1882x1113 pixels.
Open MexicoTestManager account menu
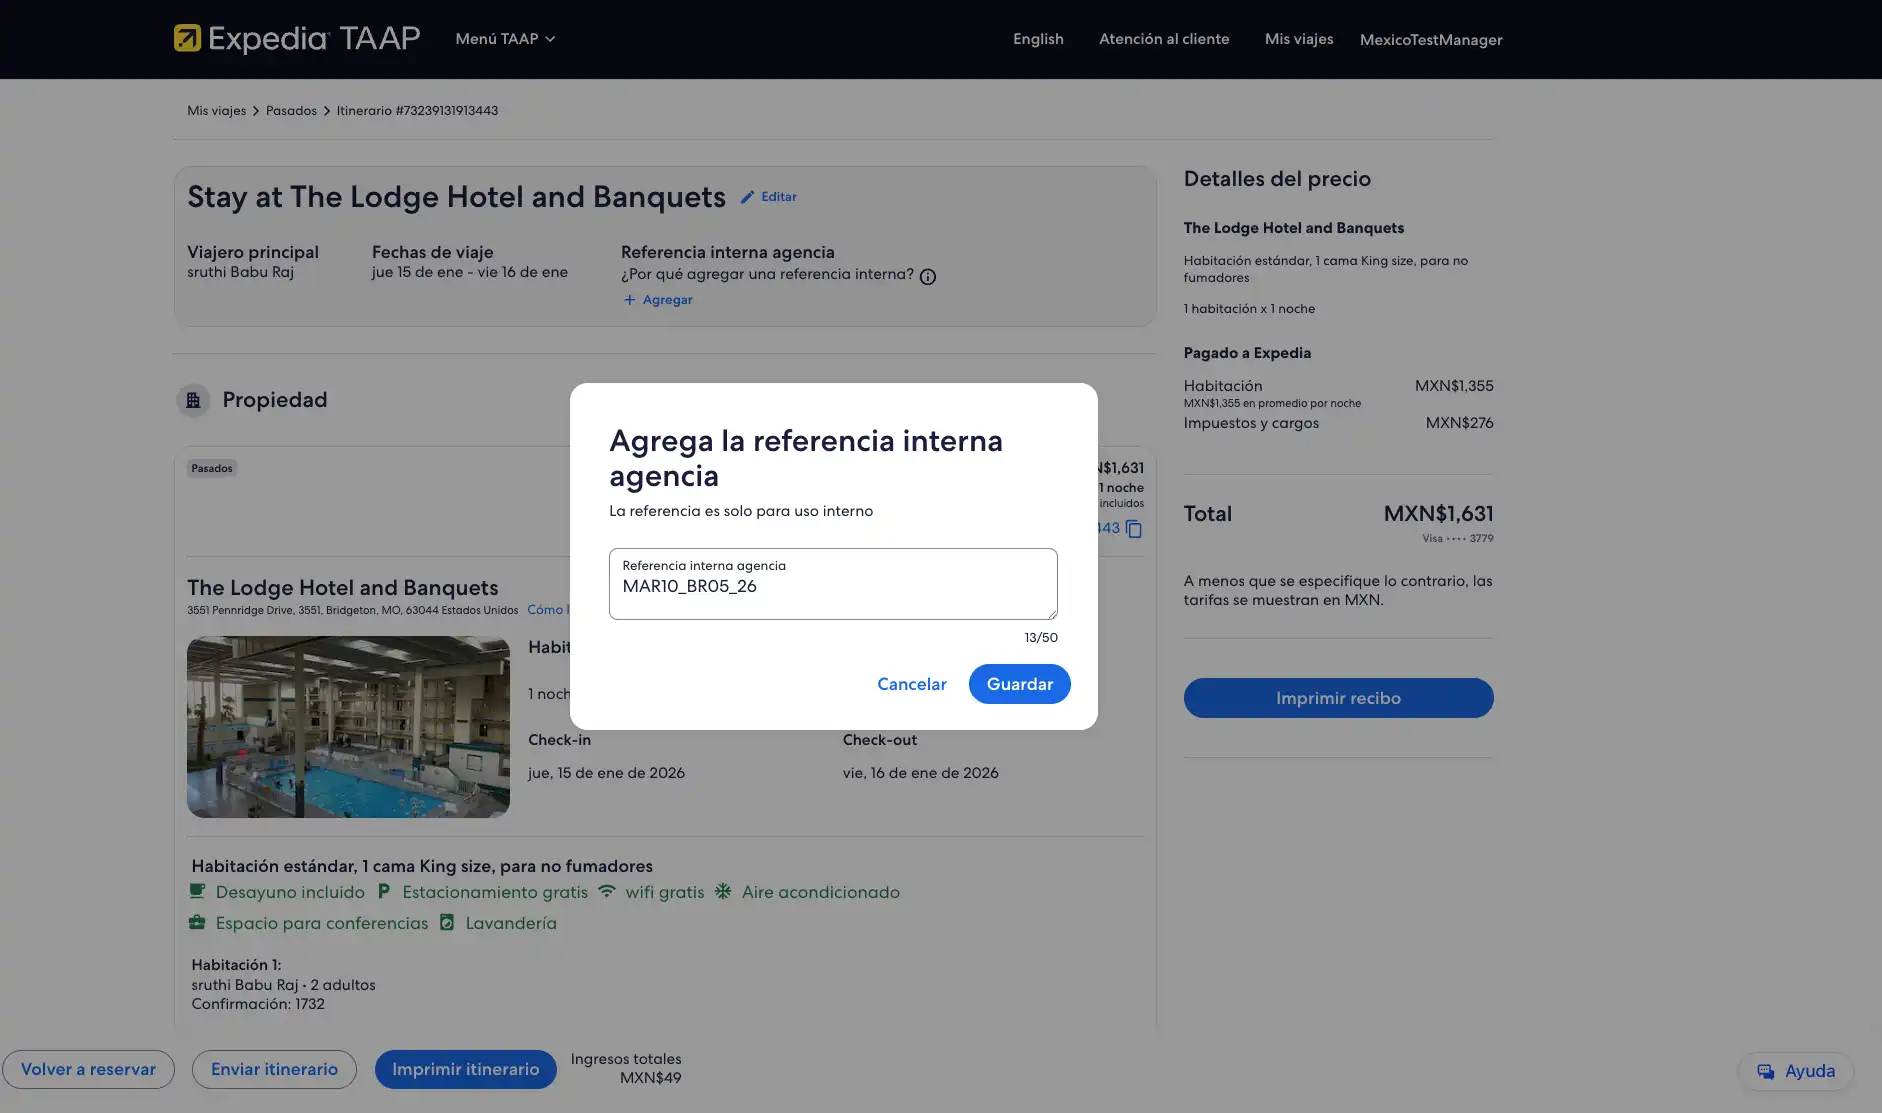tap(1431, 40)
